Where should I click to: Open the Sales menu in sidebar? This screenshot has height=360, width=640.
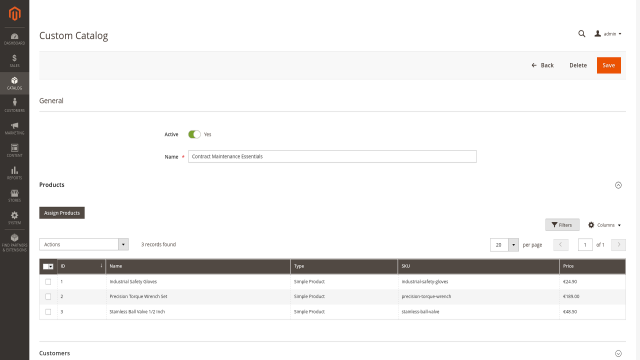tap(14, 61)
